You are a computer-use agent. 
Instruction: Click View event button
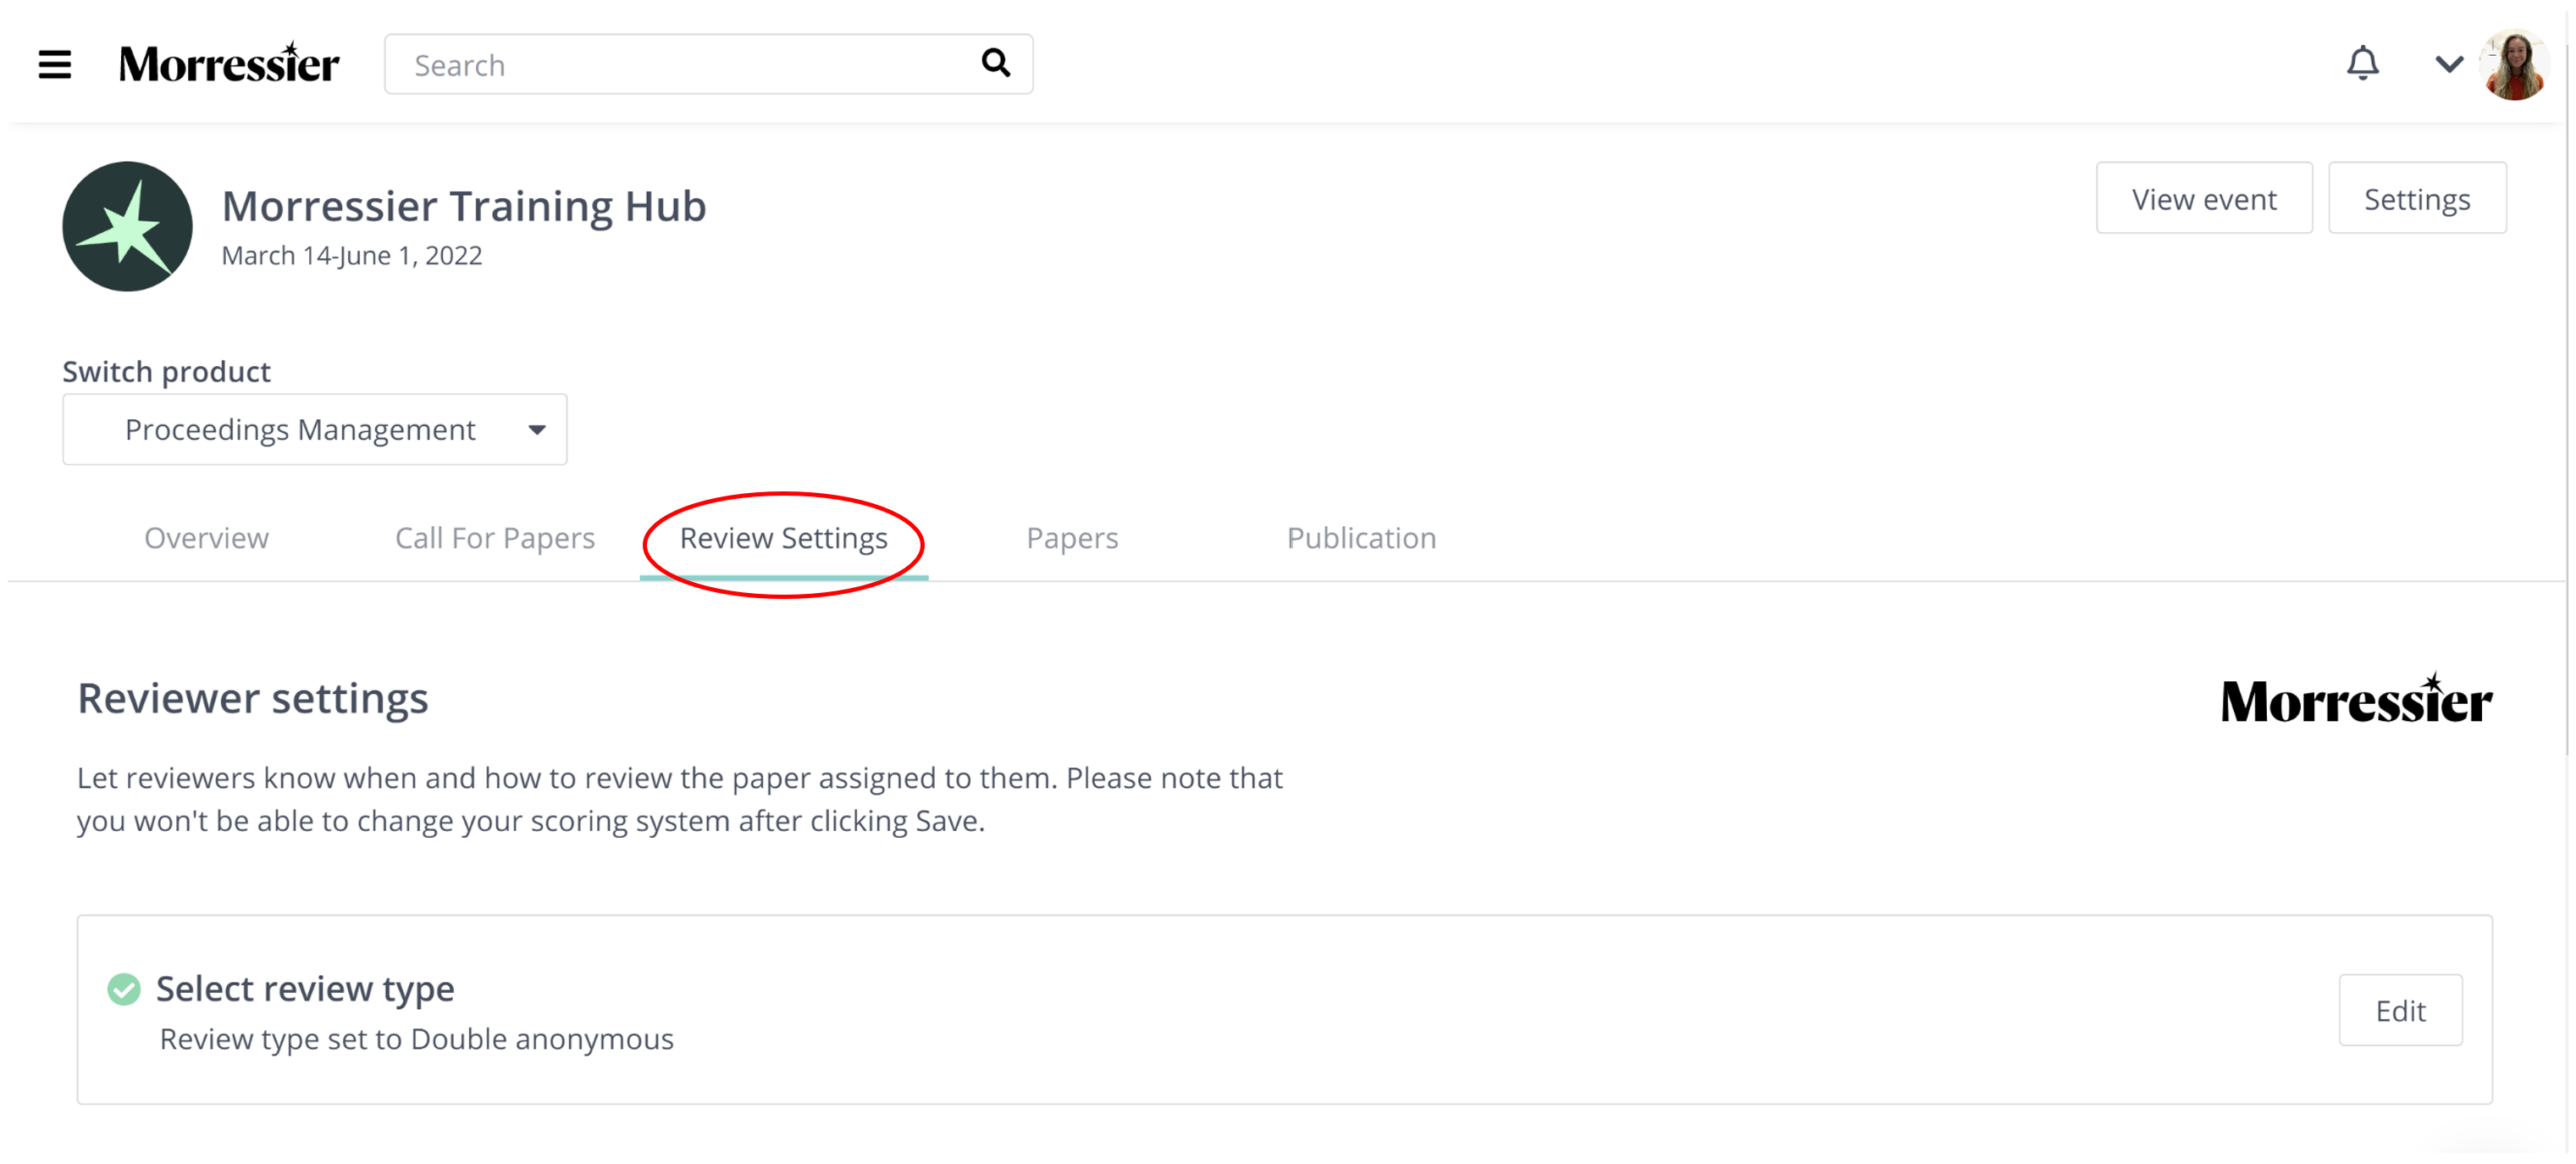2204,199
